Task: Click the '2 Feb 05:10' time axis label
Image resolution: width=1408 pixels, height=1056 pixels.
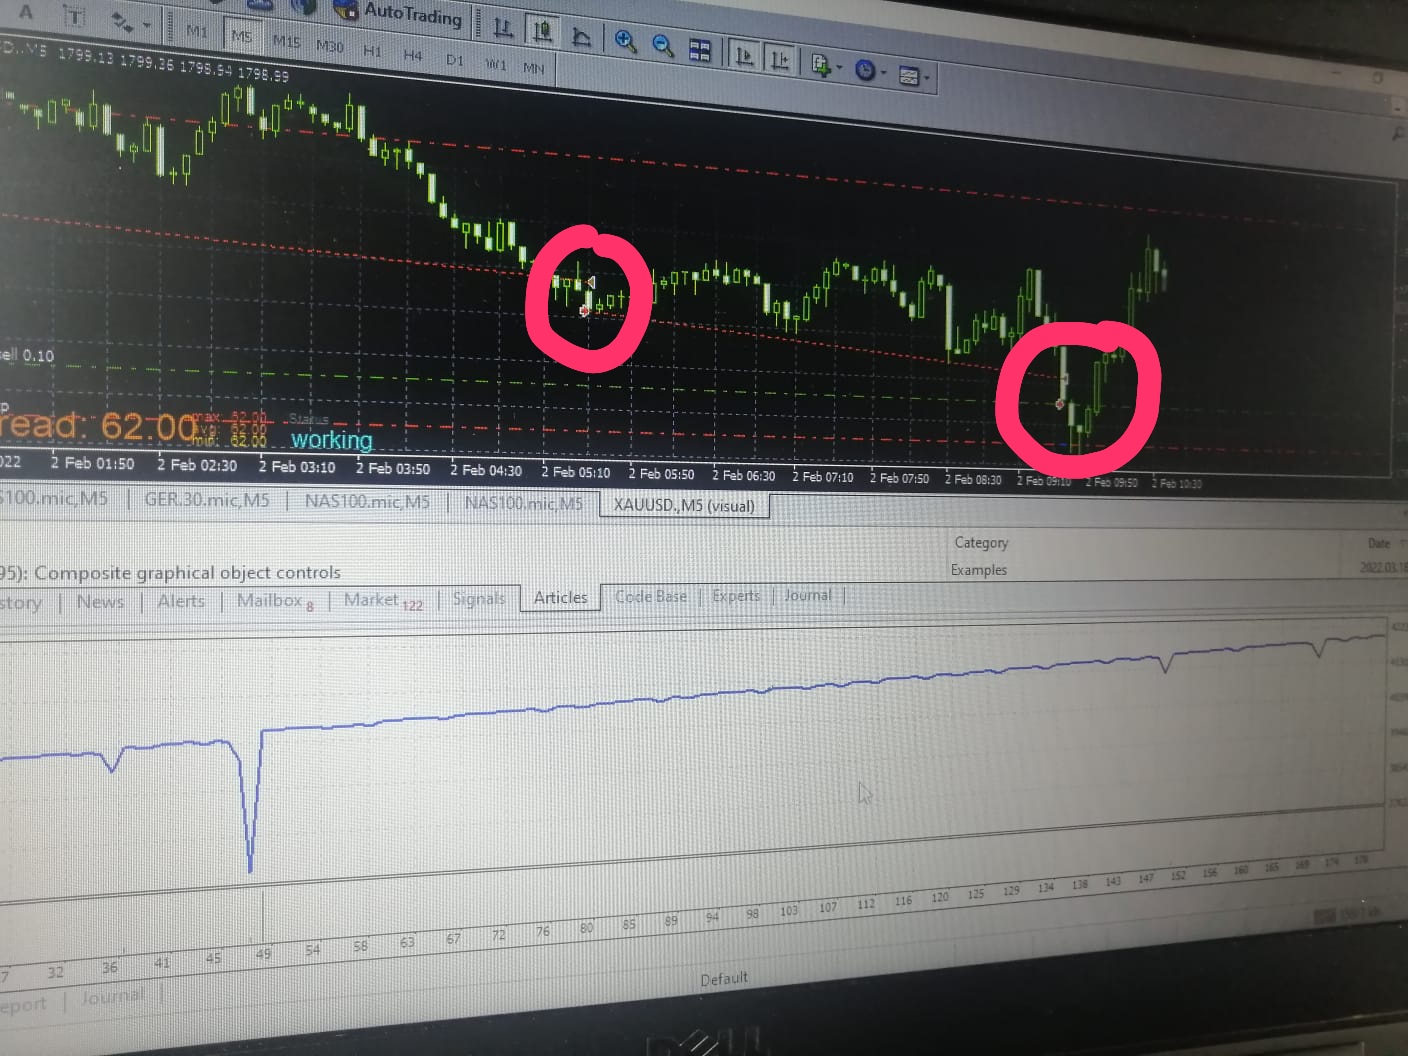Action: pos(576,472)
